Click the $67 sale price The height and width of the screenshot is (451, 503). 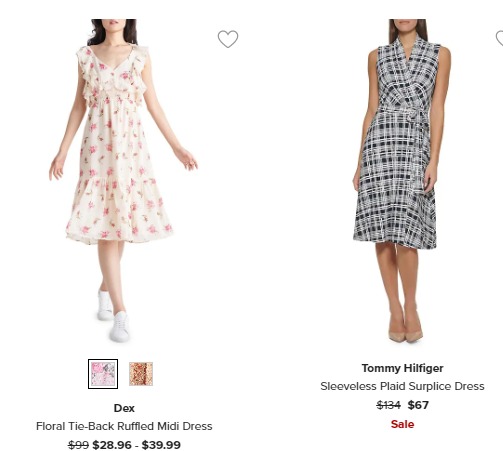[418, 405]
